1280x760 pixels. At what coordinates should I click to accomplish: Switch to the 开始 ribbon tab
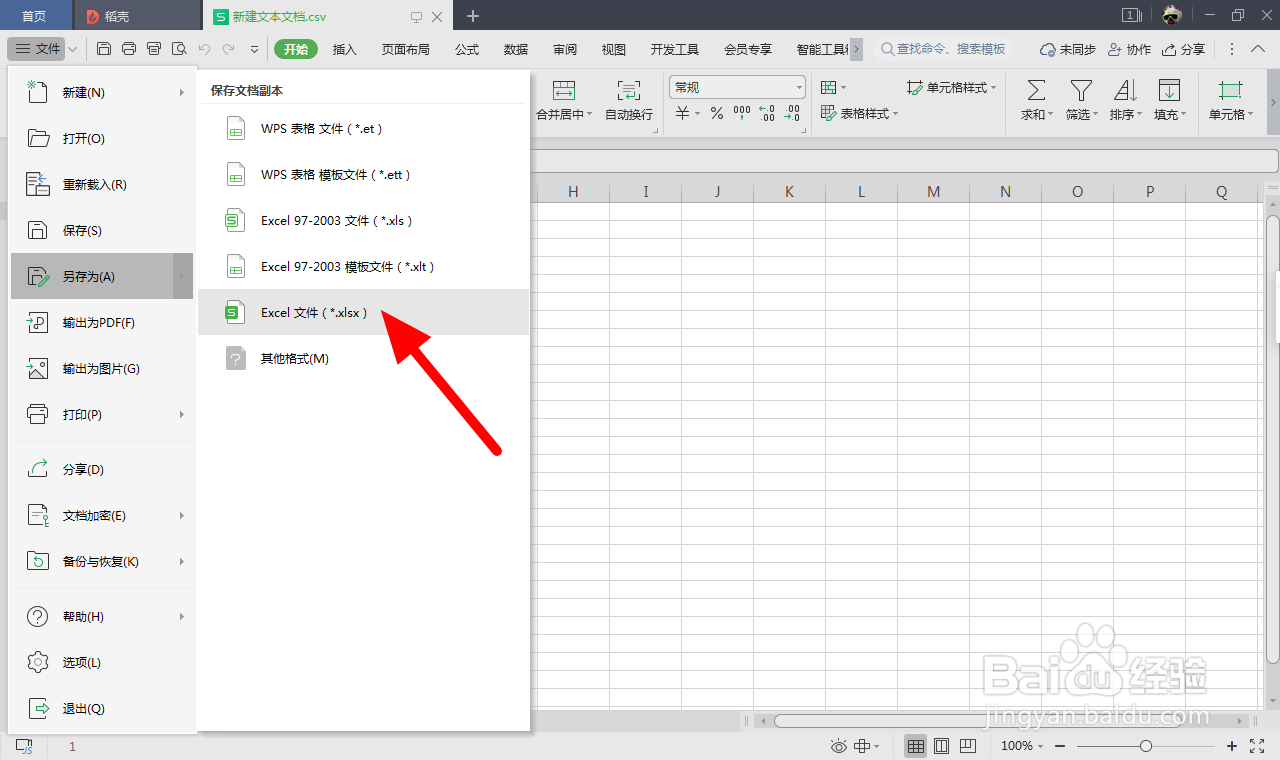pyautogui.click(x=296, y=49)
